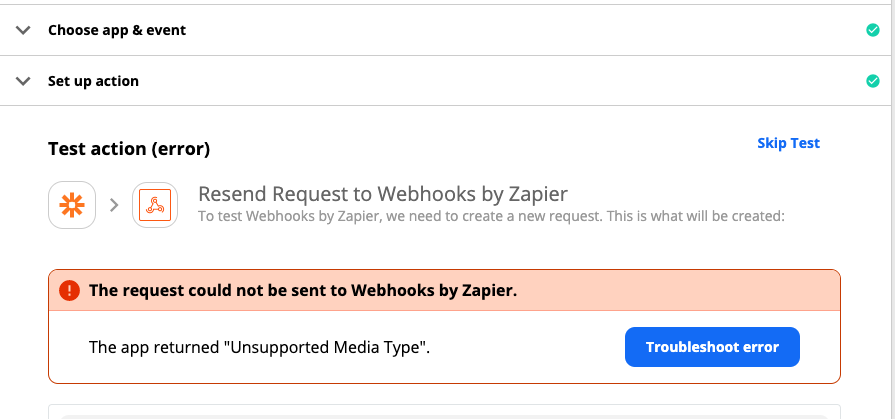The width and height of the screenshot is (895, 419).
Task: Click the Webhooks by Zapier words in banner
Action: pyautogui.click(x=434, y=291)
